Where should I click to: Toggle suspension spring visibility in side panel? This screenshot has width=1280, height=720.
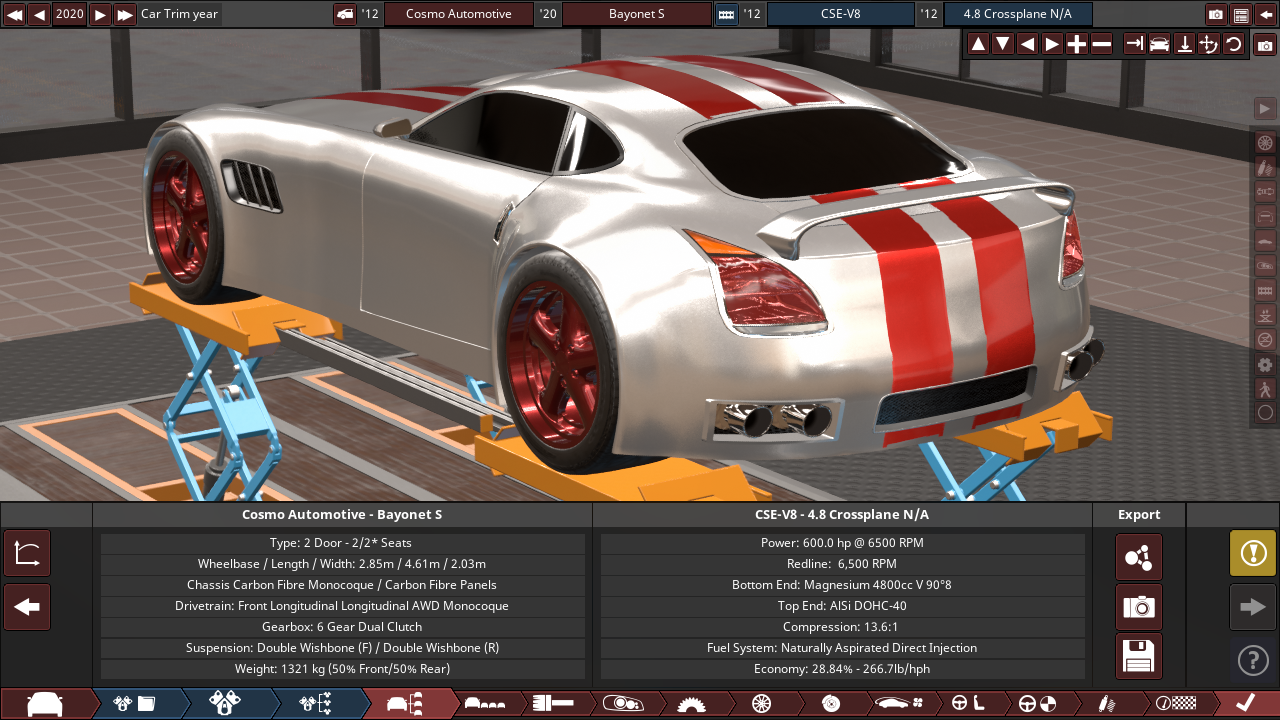1265,167
